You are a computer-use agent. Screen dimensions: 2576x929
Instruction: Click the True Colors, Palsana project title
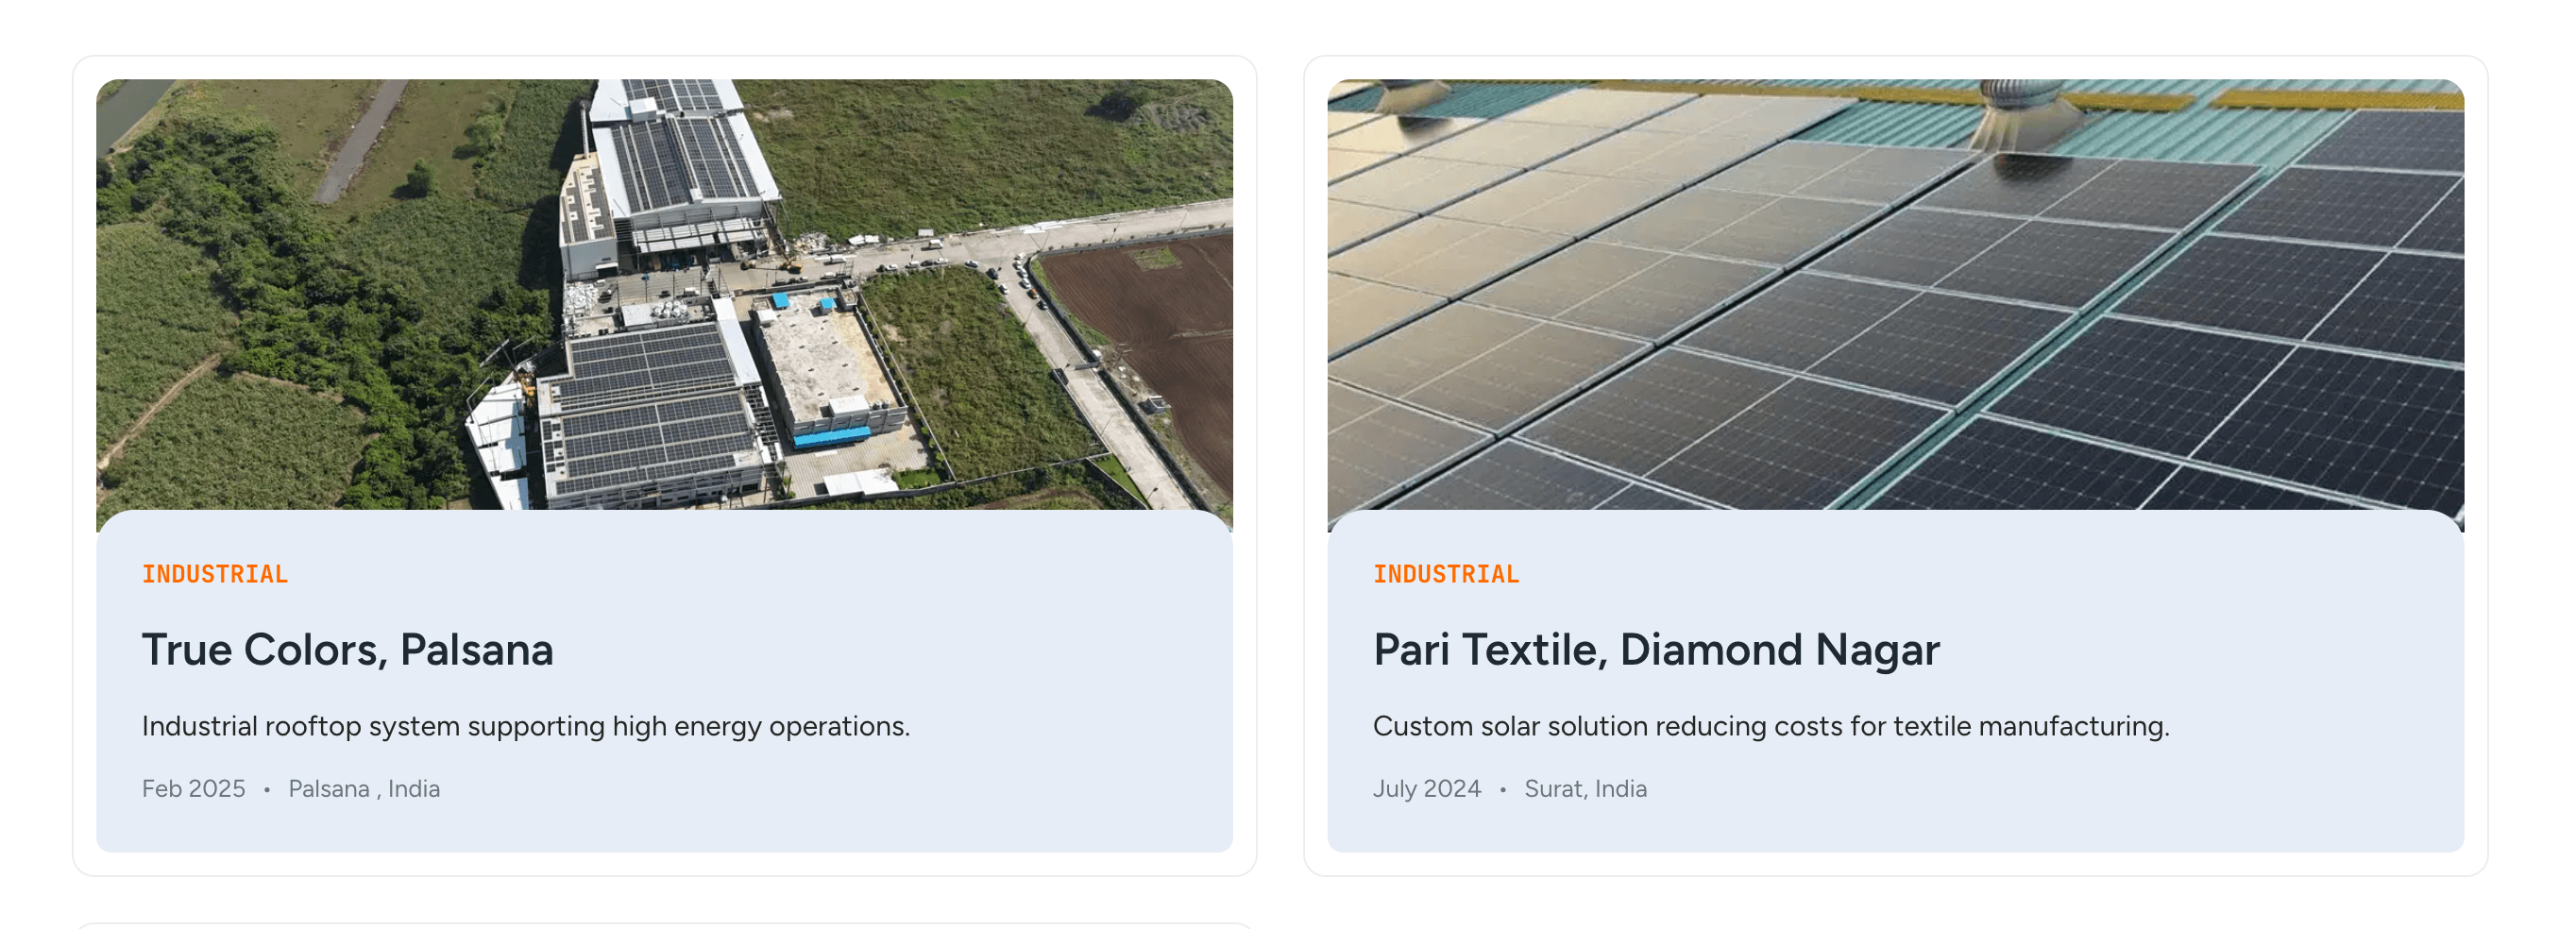pyautogui.click(x=347, y=650)
